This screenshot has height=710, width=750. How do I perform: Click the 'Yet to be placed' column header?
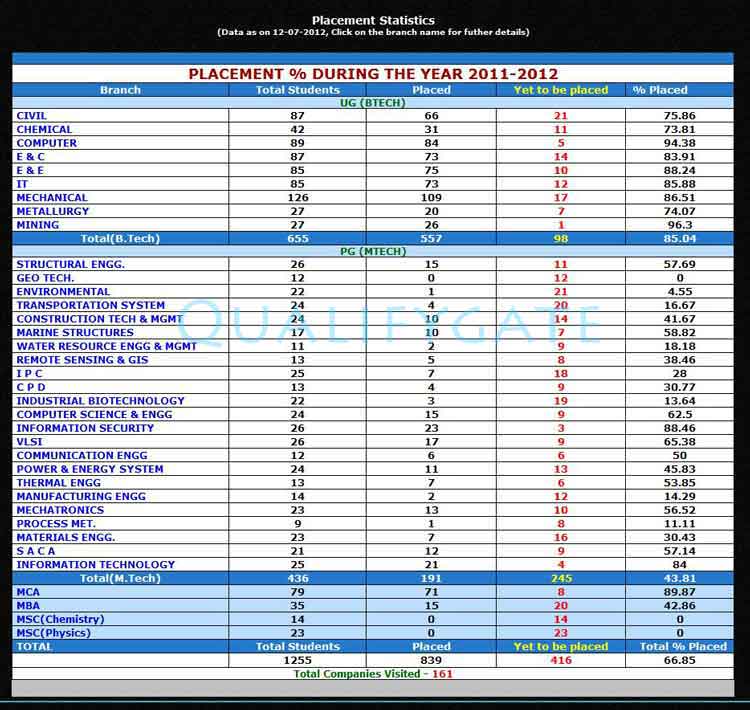[560, 90]
